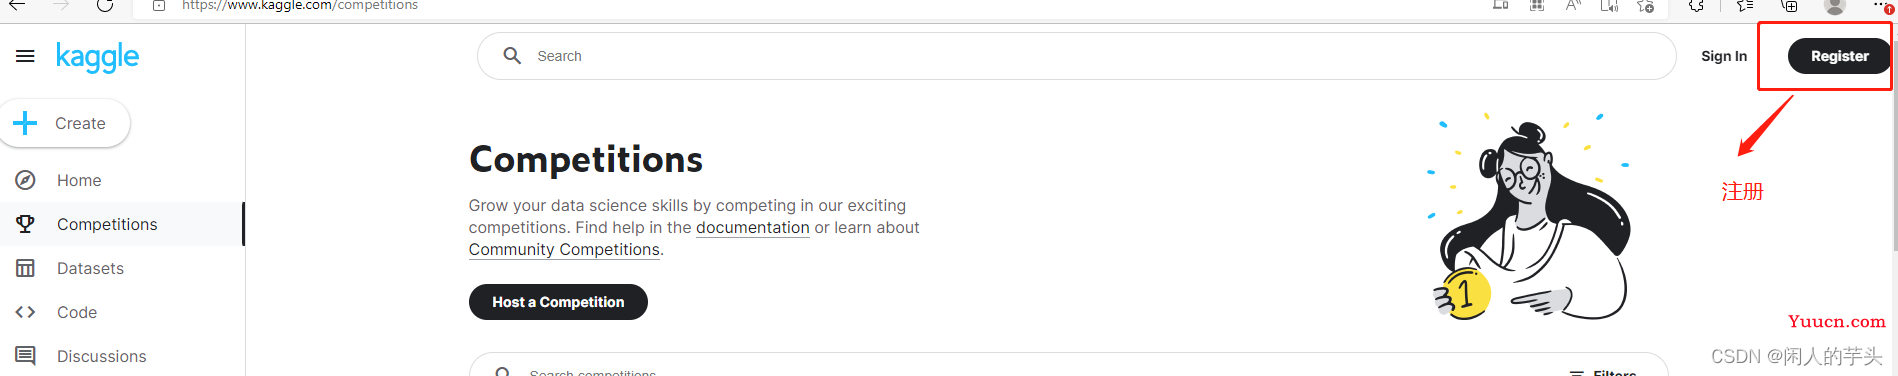The width and height of the screenshot is (1898, 376).
Task: Go back with the browser back arrow
Action: (x=17, y=5)
